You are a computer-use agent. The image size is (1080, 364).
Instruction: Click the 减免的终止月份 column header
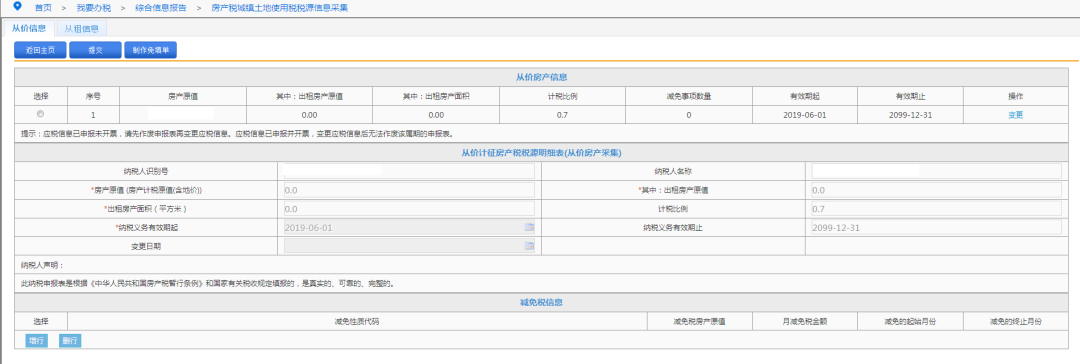[1015, 321]
